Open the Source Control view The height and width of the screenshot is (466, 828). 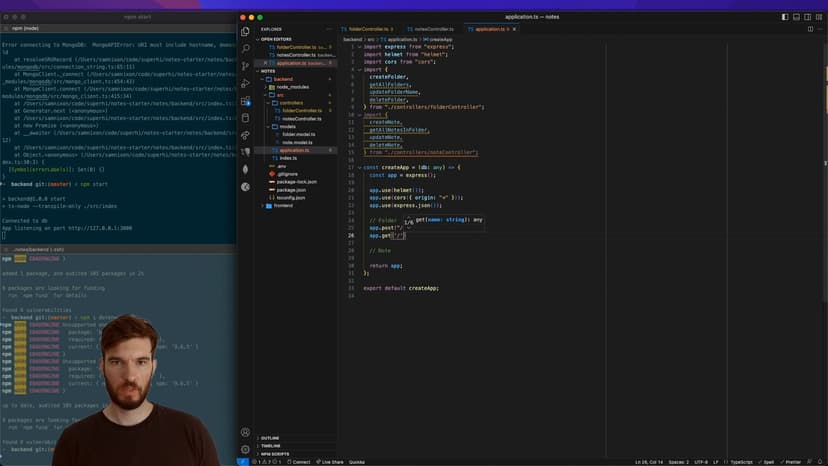click(x=245, y=66)
